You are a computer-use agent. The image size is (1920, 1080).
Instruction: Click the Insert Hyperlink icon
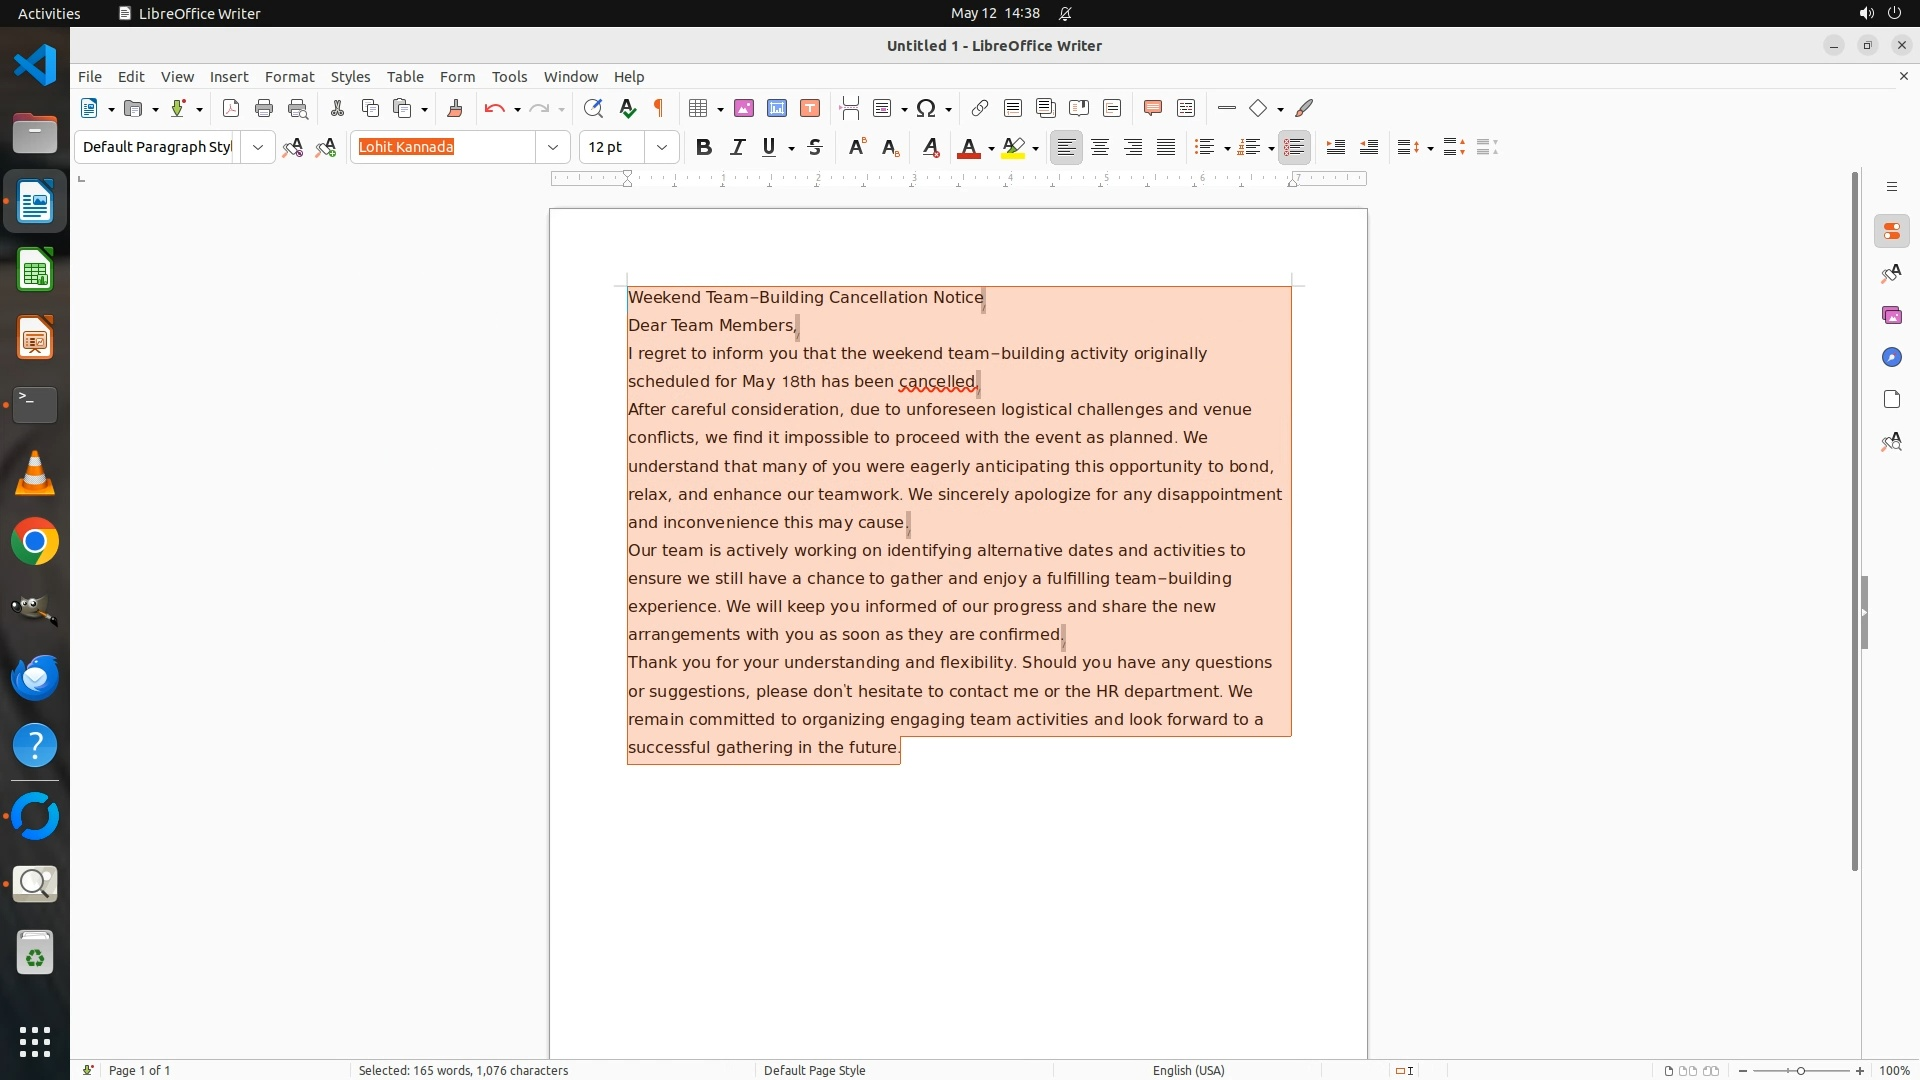pyautogui.click(x=980, y=108)
